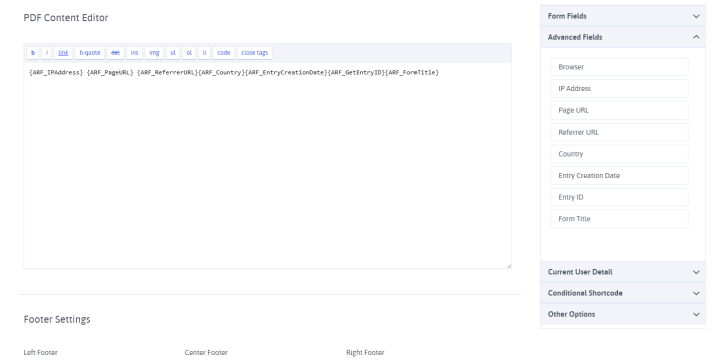Click the {ARF_Country} shortcode text

tap(222, 72)
